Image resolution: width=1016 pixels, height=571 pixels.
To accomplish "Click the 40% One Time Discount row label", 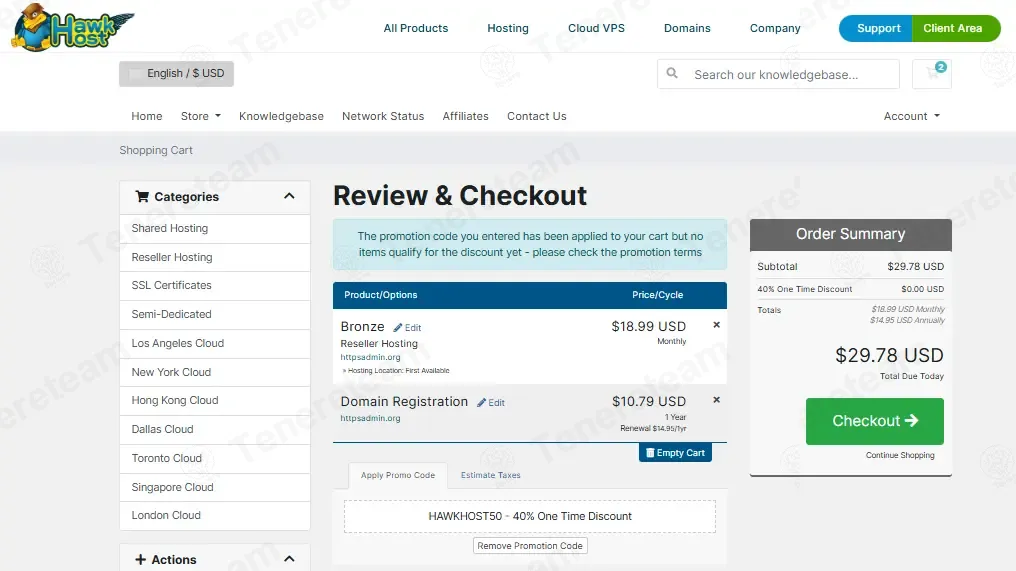I will coord(805,289).
